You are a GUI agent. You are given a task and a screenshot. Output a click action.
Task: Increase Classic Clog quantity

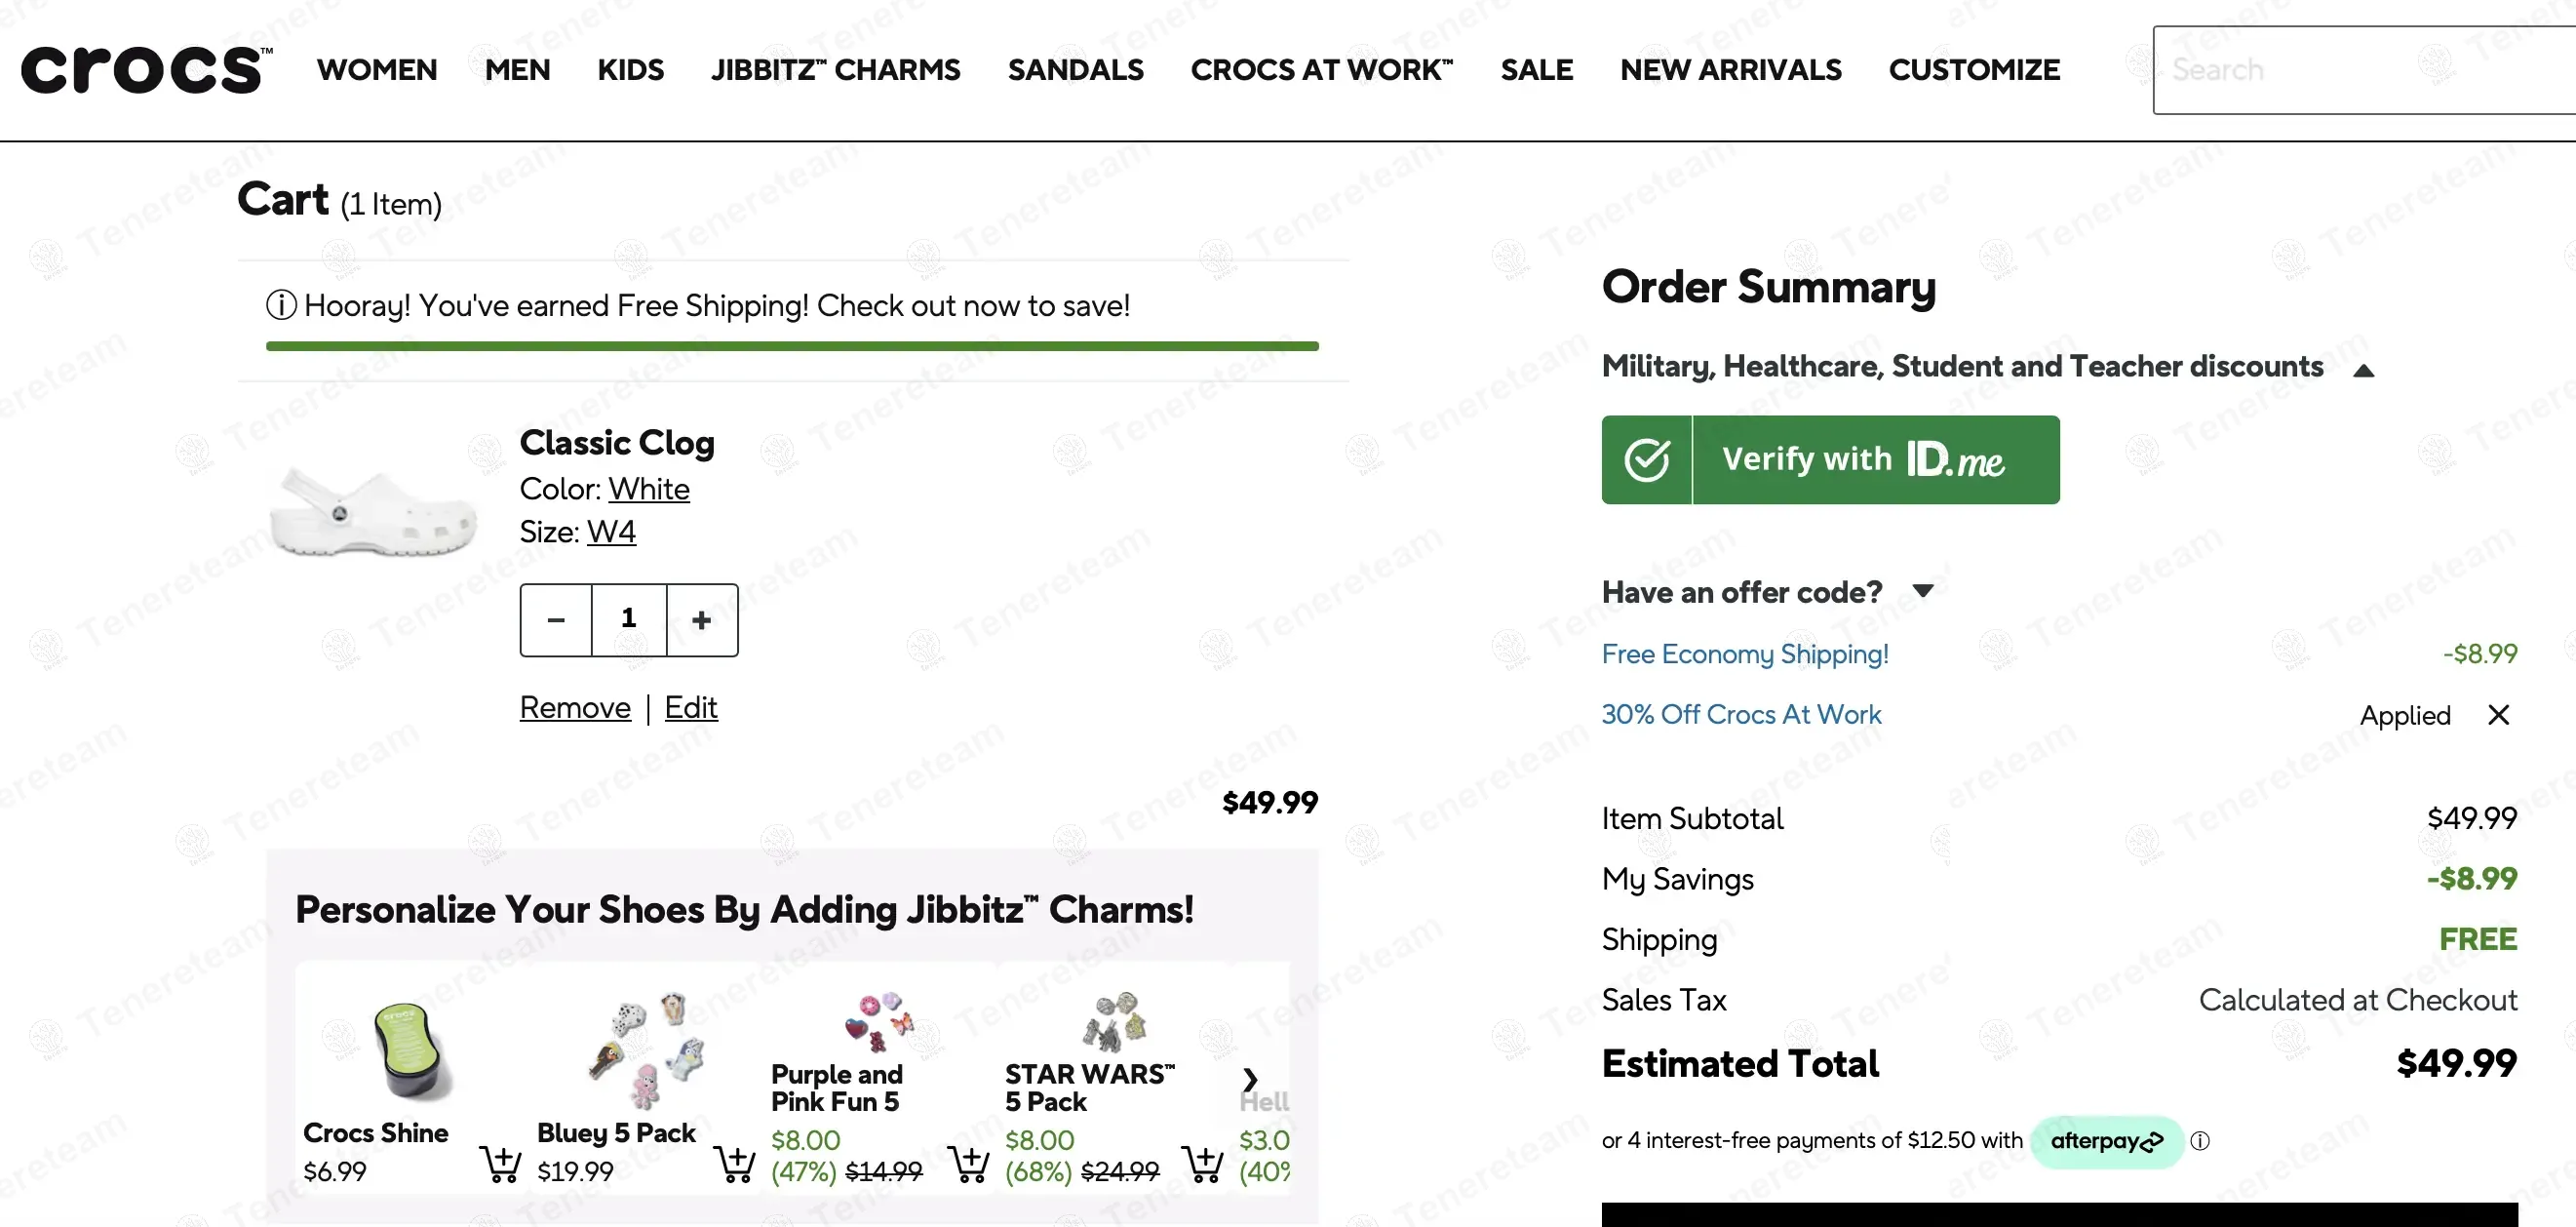tap(702, 620)
